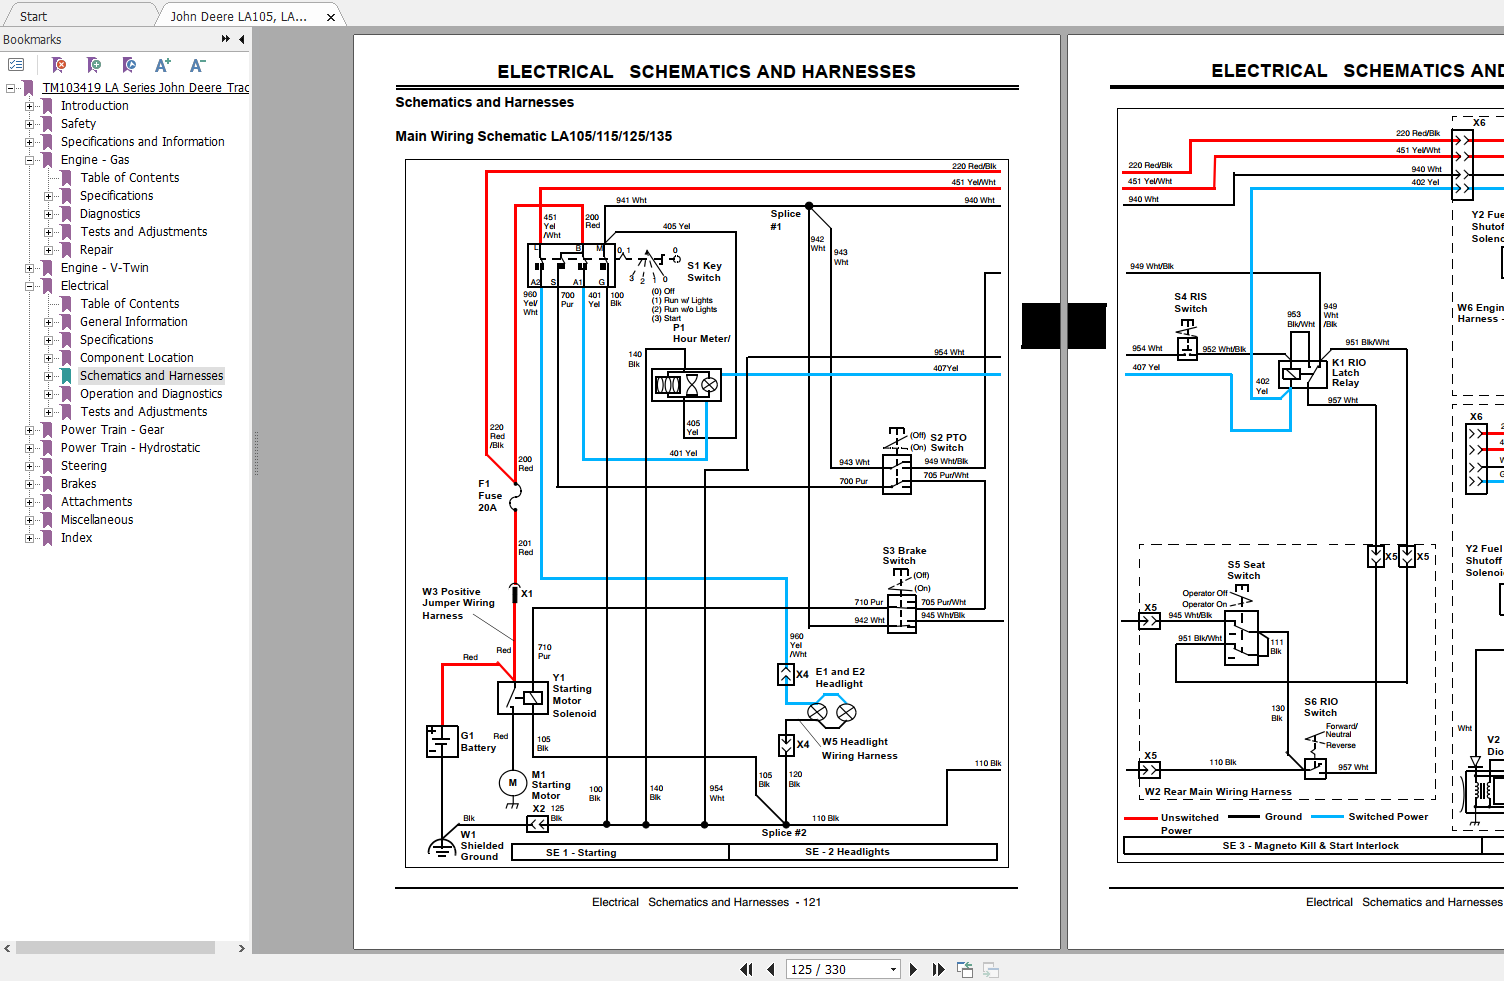Jump to the first page
Viewport: 1504px width, 981px height.
click(x=746, y=969)
